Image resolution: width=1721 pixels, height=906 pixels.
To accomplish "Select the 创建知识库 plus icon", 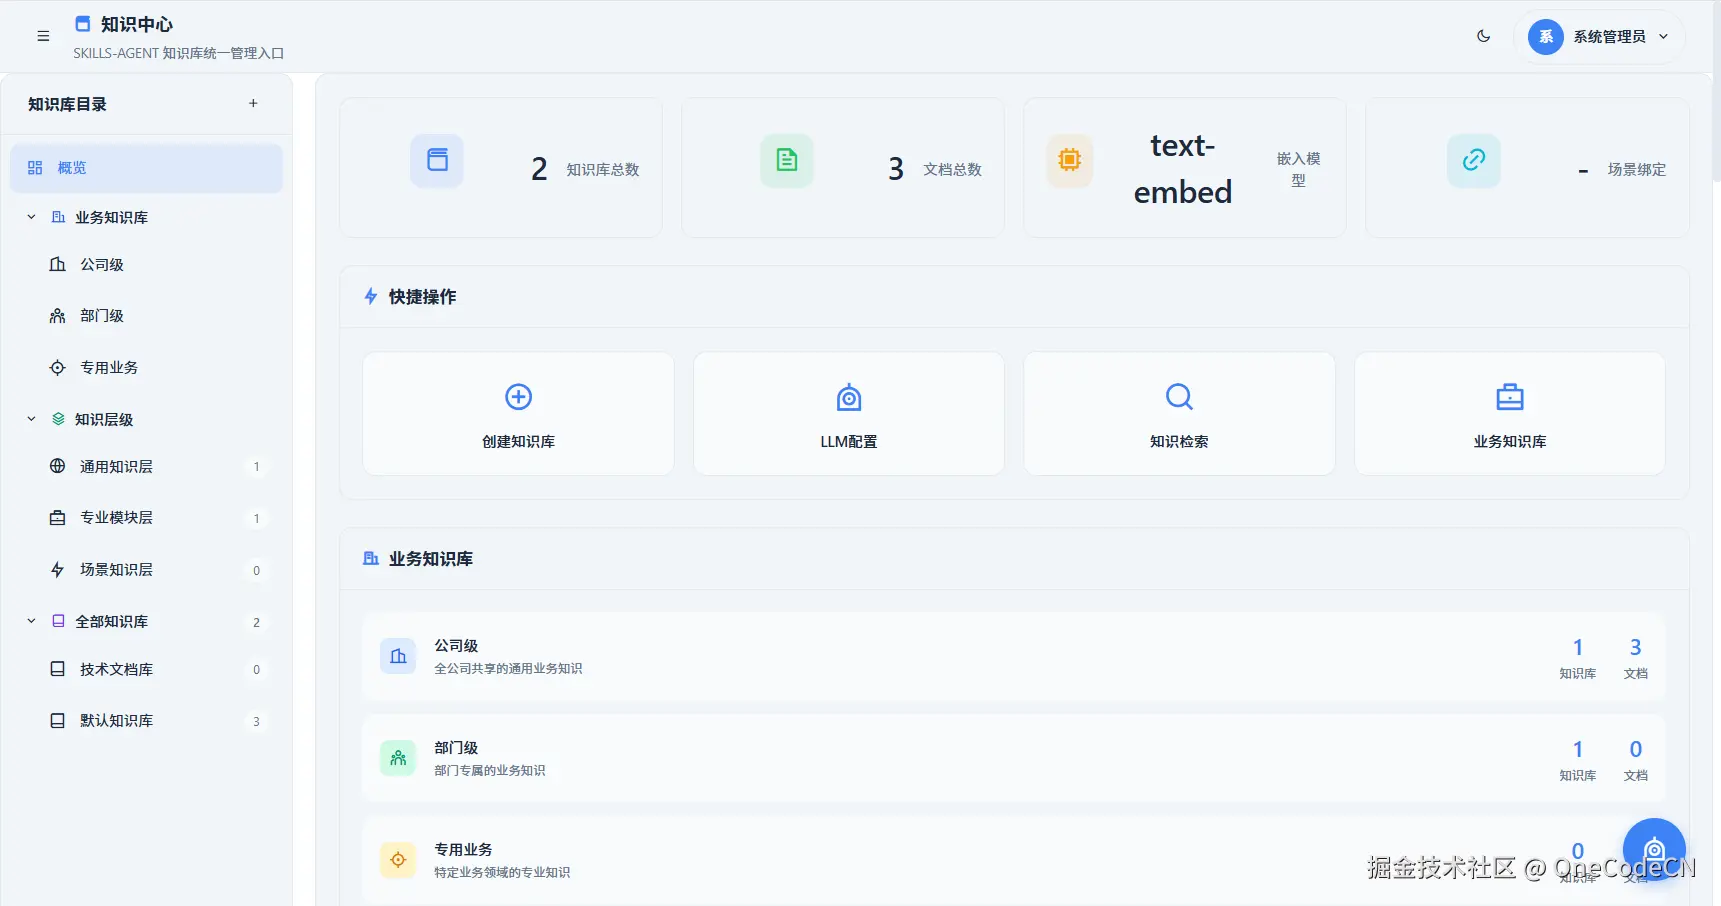I will tap(518, 396).
